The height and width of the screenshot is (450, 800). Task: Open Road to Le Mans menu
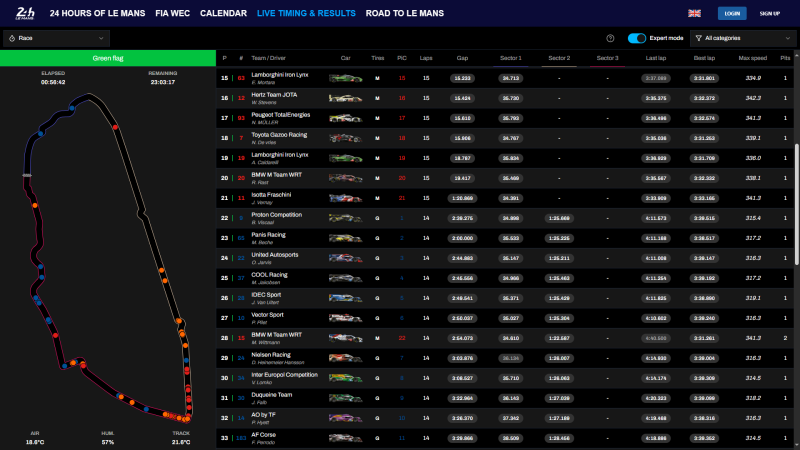(x=405, y=13)
